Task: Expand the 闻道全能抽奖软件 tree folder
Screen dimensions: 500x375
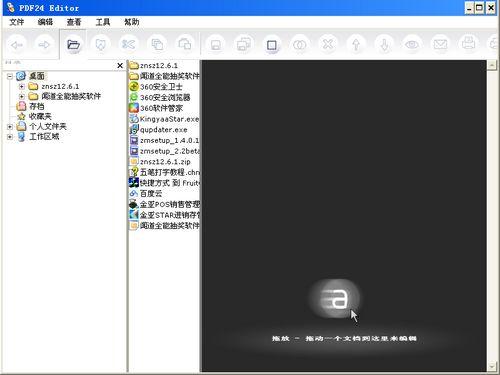Action: [x=21, y=96]
